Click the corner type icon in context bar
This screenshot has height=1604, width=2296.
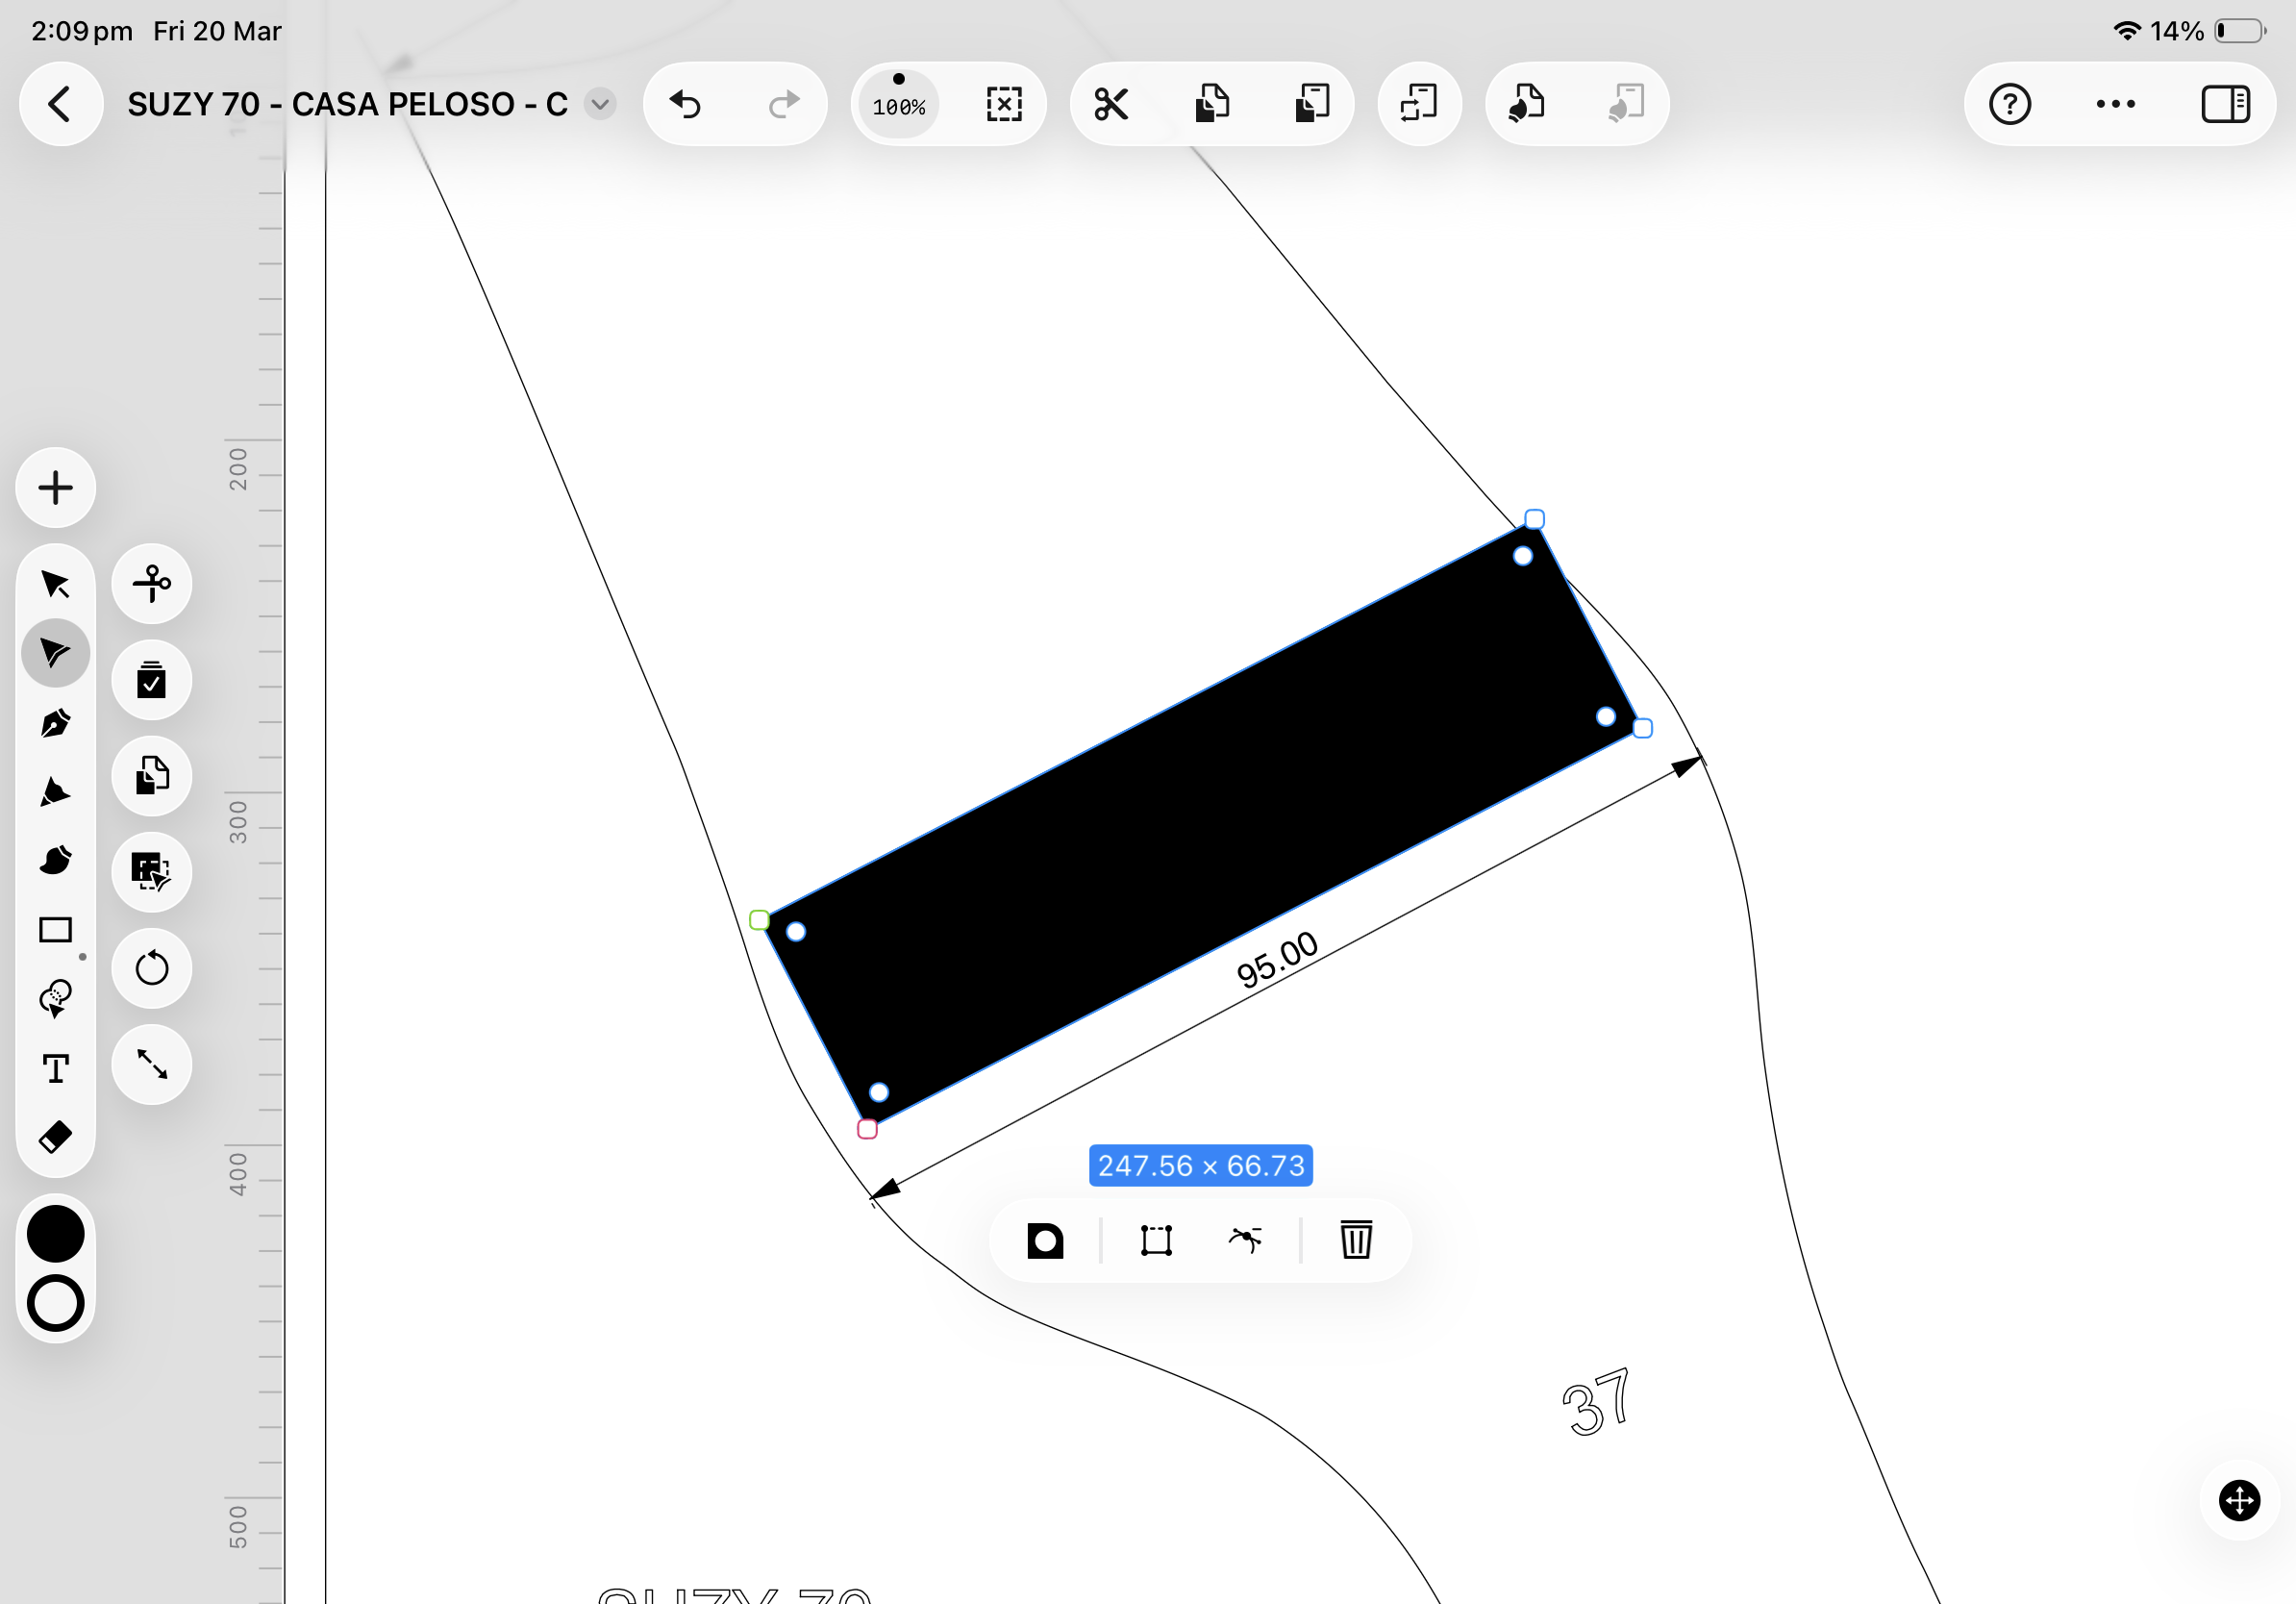pos(1045,1240)
